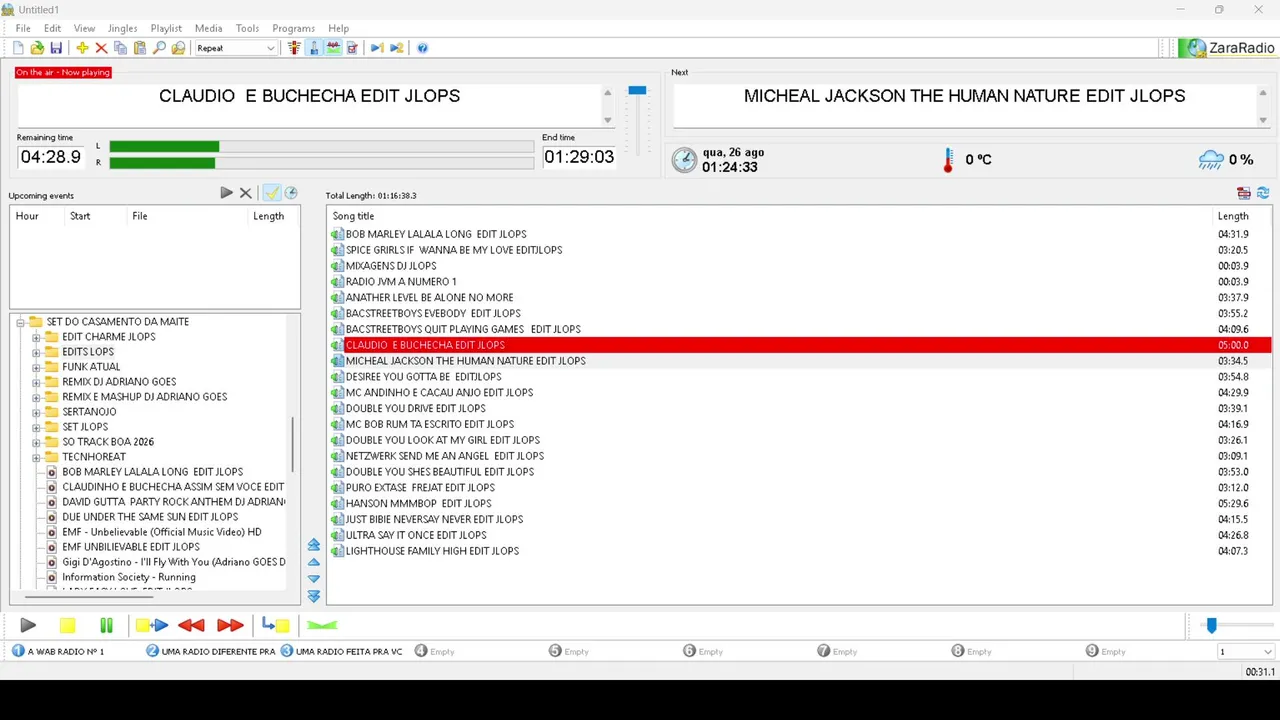This screenshot has width=1280, height=720.
Task: Click the file tree vertical scrollbar
Action: pyautogui.click(x=293, y=444)
